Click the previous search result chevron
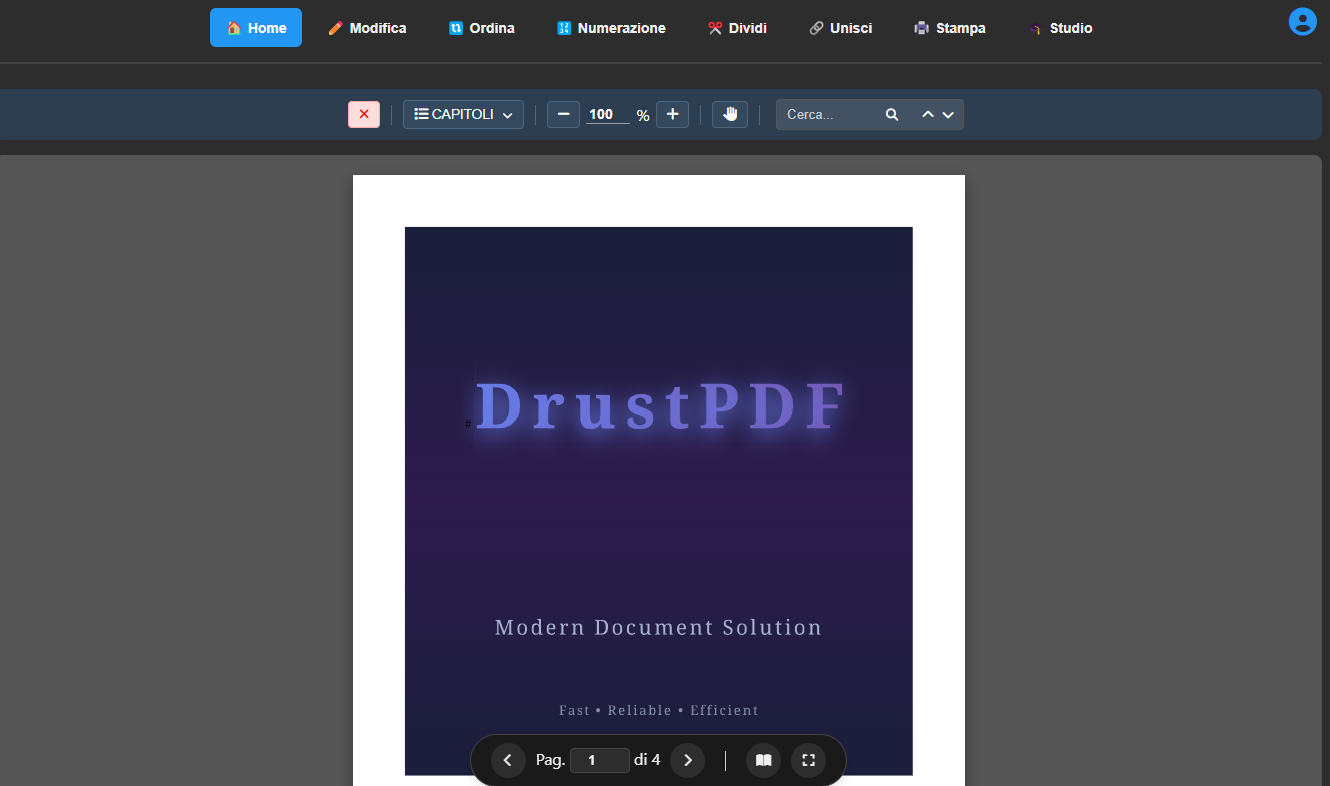 (x=928, y=114)
